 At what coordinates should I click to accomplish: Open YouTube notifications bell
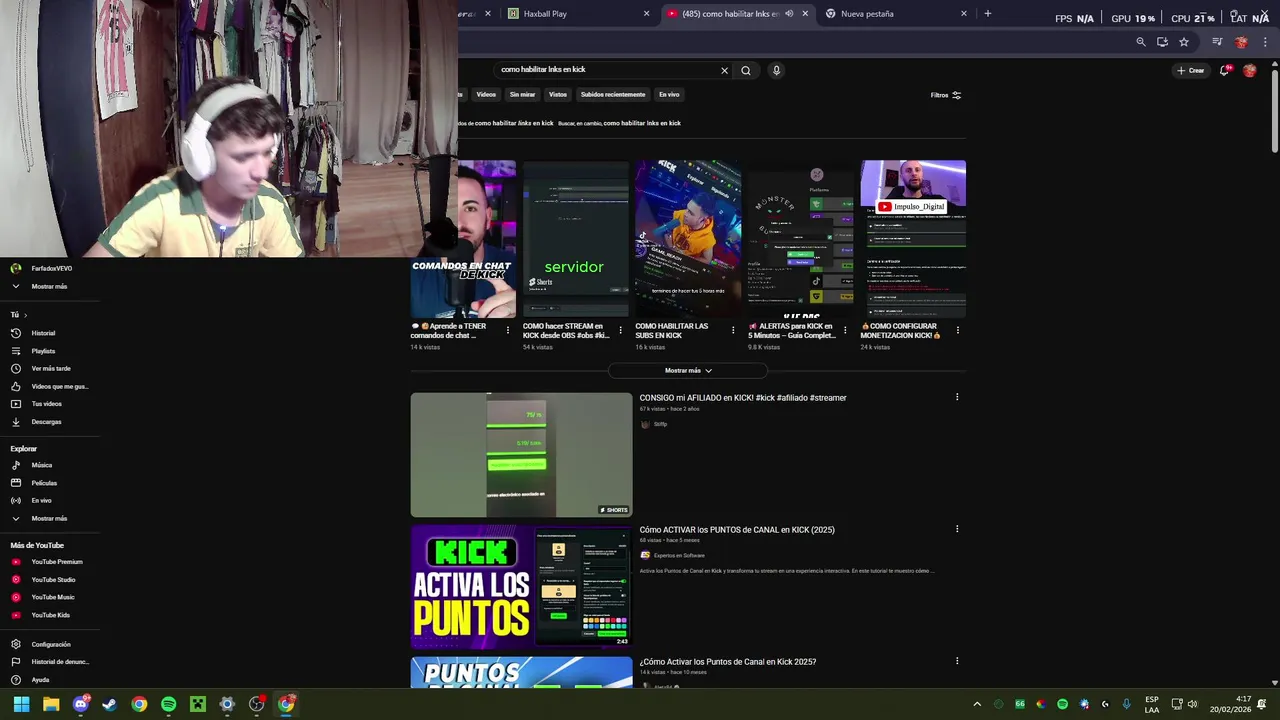click(1224, 70)
